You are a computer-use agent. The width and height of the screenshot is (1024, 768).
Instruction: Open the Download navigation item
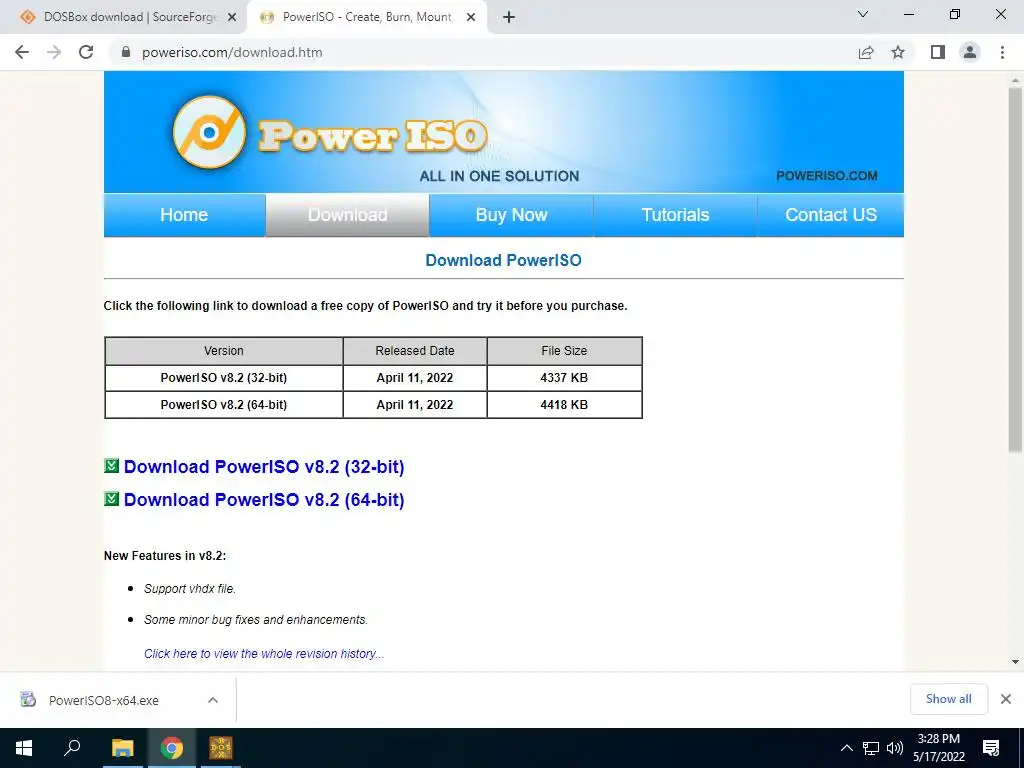pyautogui.click(x=347, y=215)
